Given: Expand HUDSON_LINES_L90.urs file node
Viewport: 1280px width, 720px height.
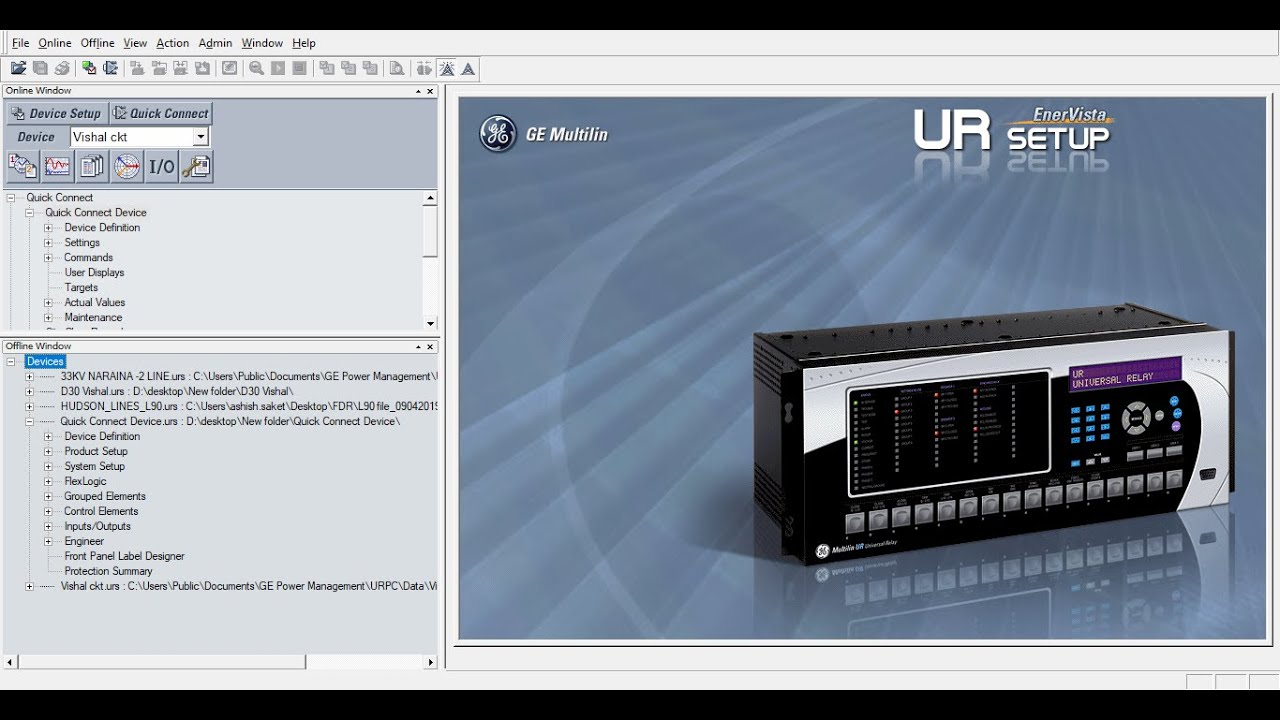Looking at the screenshot, I should (x=29, y=407).
